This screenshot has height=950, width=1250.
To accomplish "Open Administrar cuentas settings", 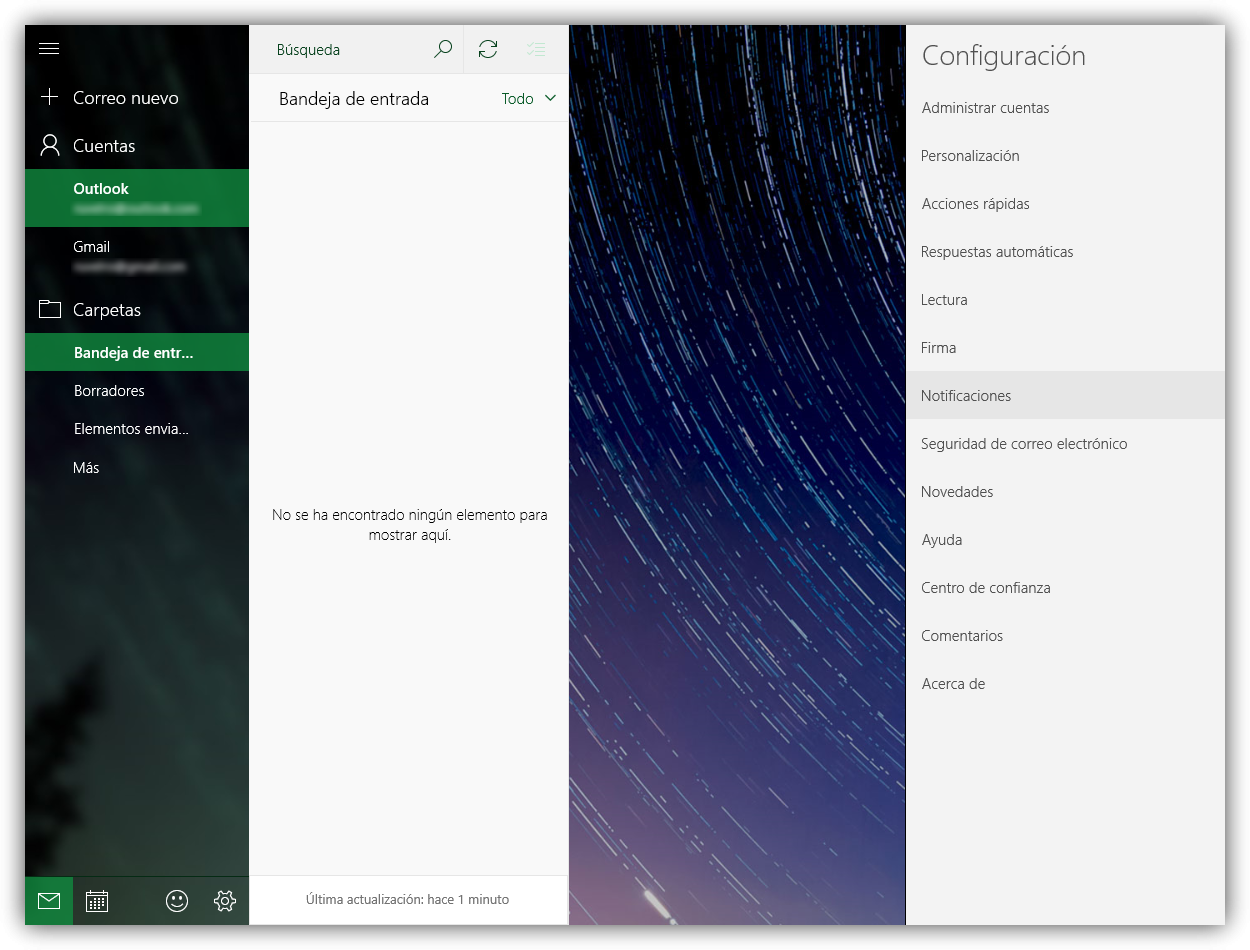I will click(1065, 108).
